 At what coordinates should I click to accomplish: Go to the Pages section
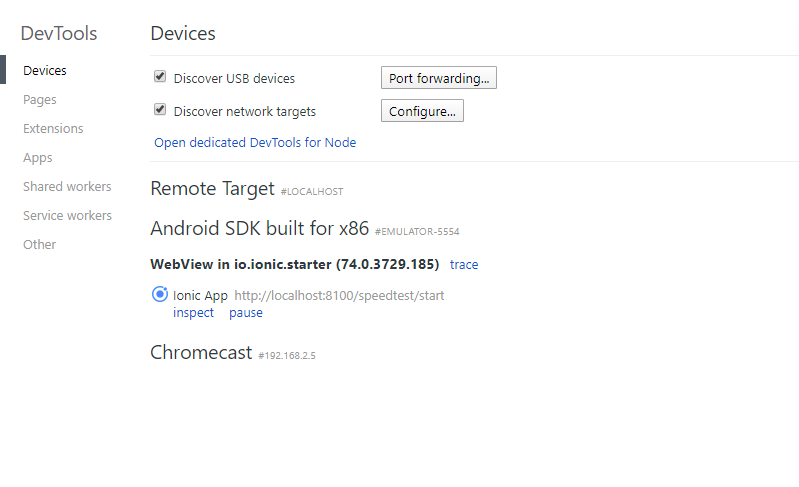(x=40, y=100)
